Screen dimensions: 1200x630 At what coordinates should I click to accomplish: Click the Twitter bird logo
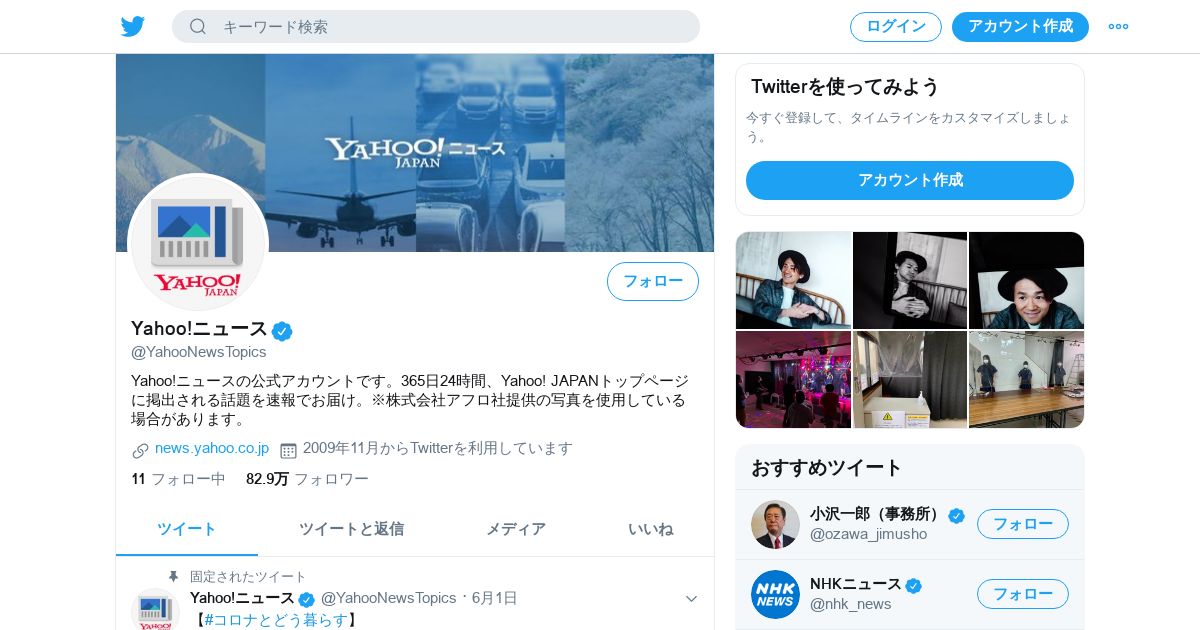133,27
